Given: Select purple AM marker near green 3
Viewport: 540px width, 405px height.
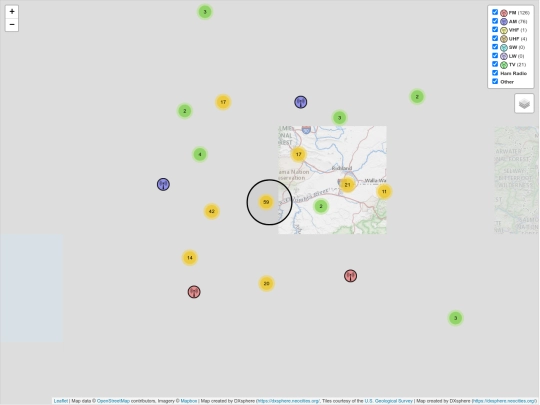Looking at the screenshot, I should point(301,102).
